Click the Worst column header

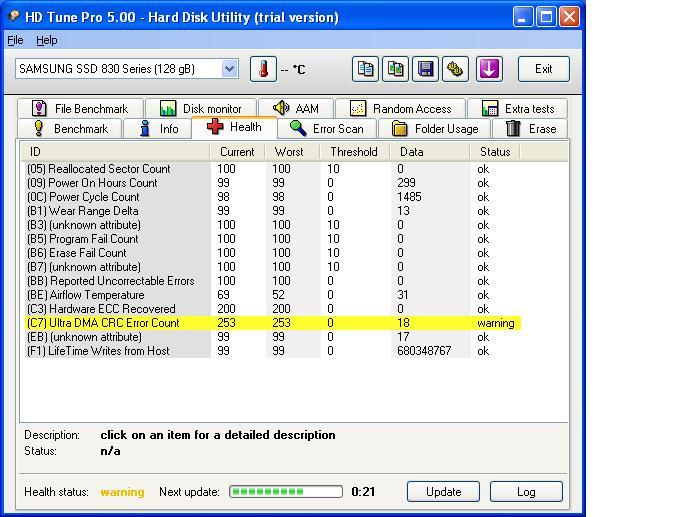292,152
